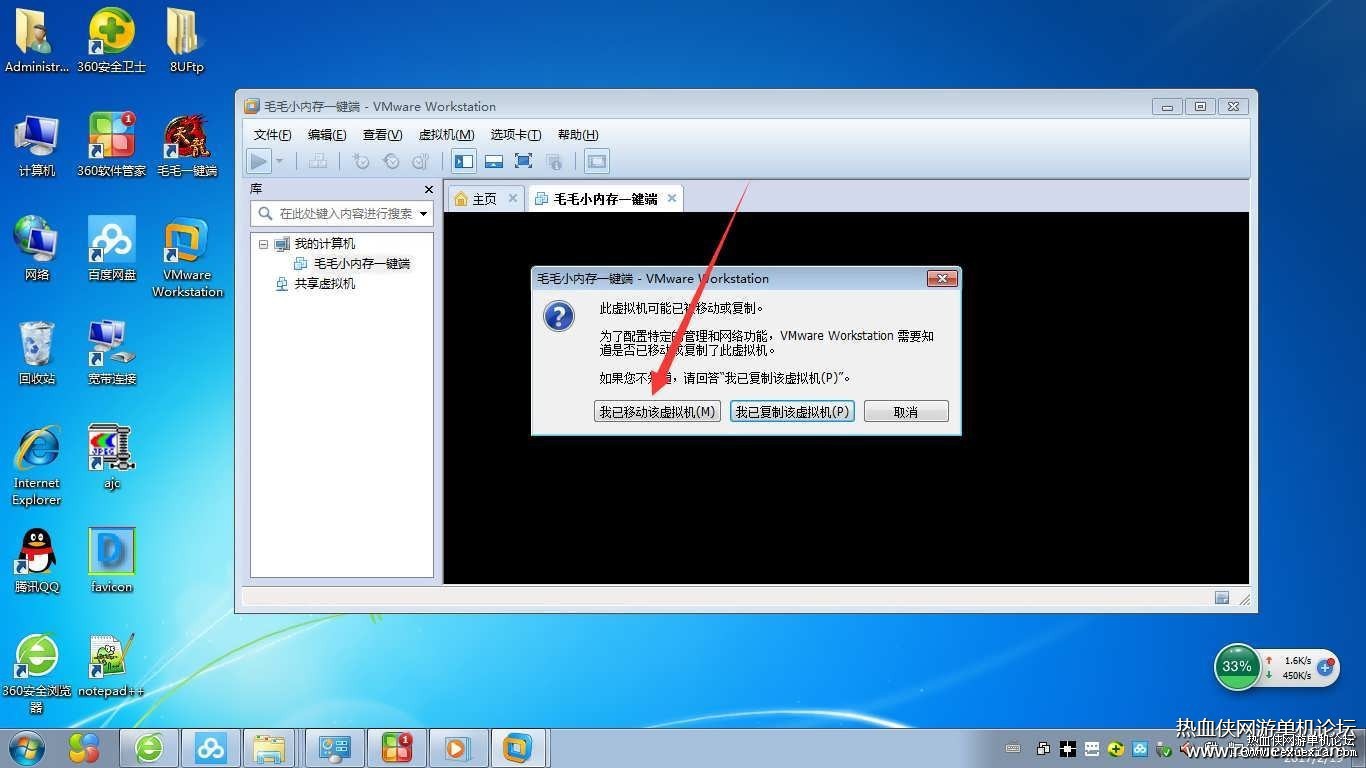Screen dimensions: 1366x768
Task: Open the VMware Workstation desktop shortcut
Action: pos(187,257)
